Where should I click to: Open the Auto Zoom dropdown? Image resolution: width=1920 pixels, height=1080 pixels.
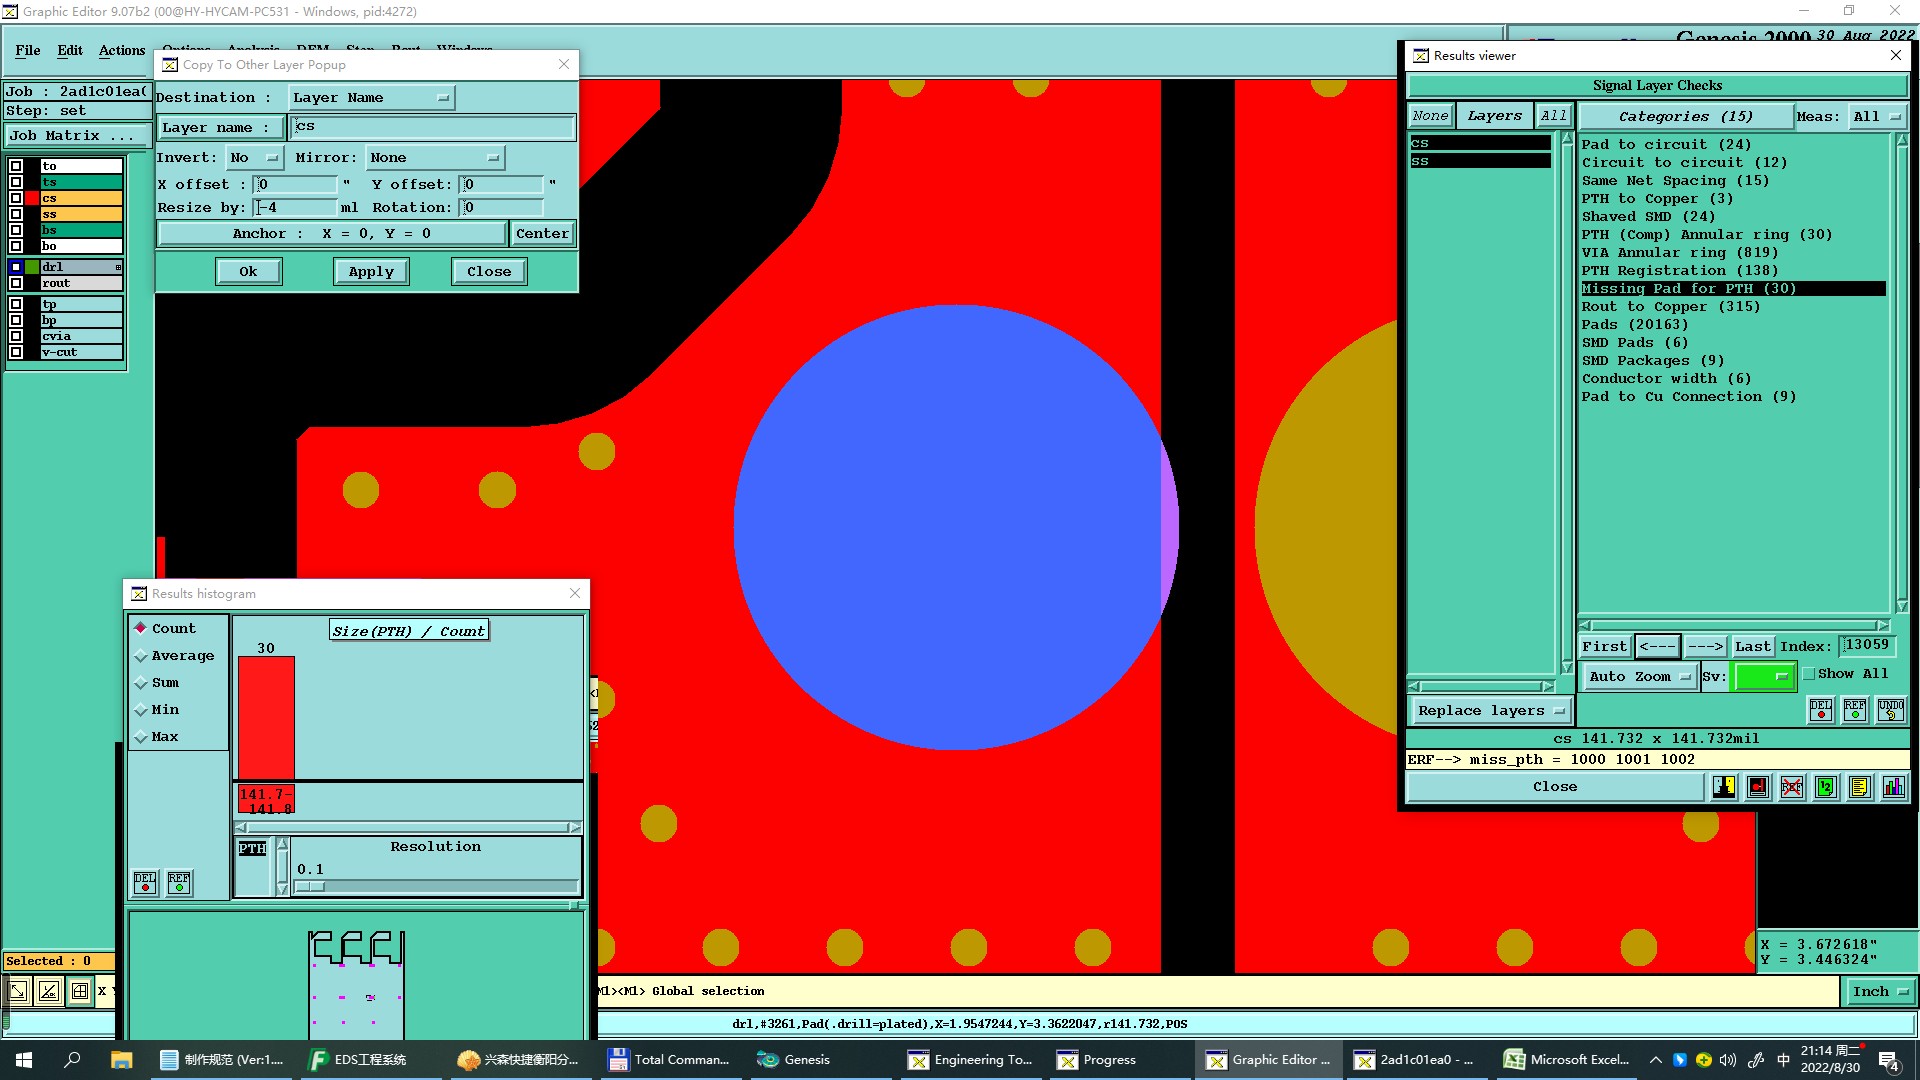click(1640, 677)
